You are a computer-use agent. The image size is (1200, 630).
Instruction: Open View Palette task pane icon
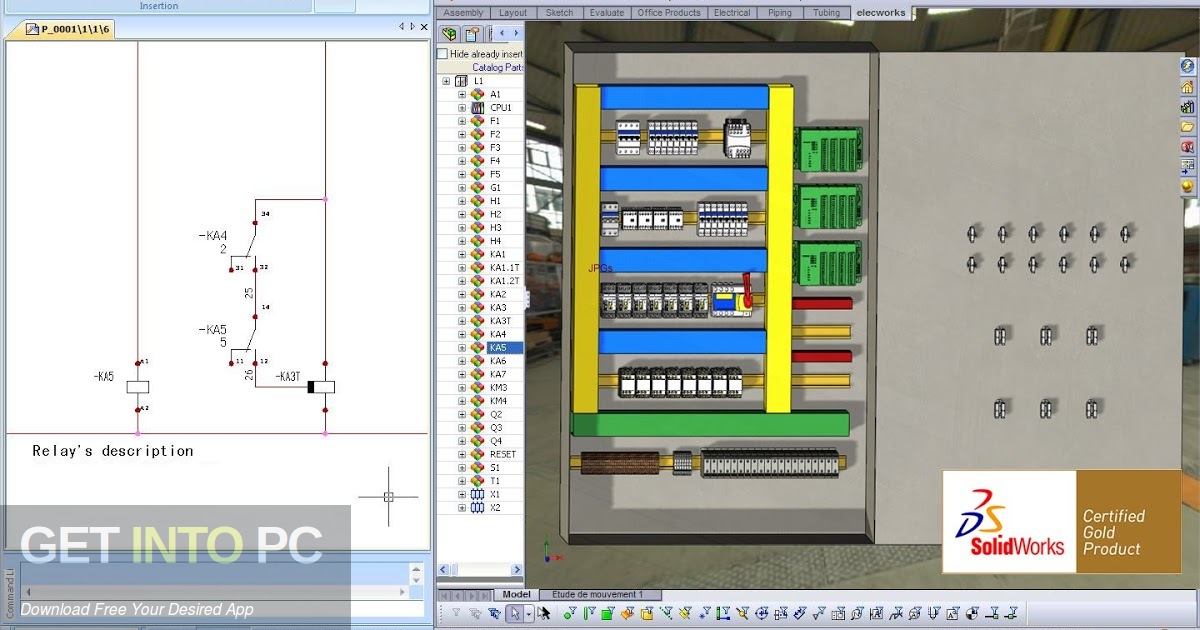(1187, 166)
